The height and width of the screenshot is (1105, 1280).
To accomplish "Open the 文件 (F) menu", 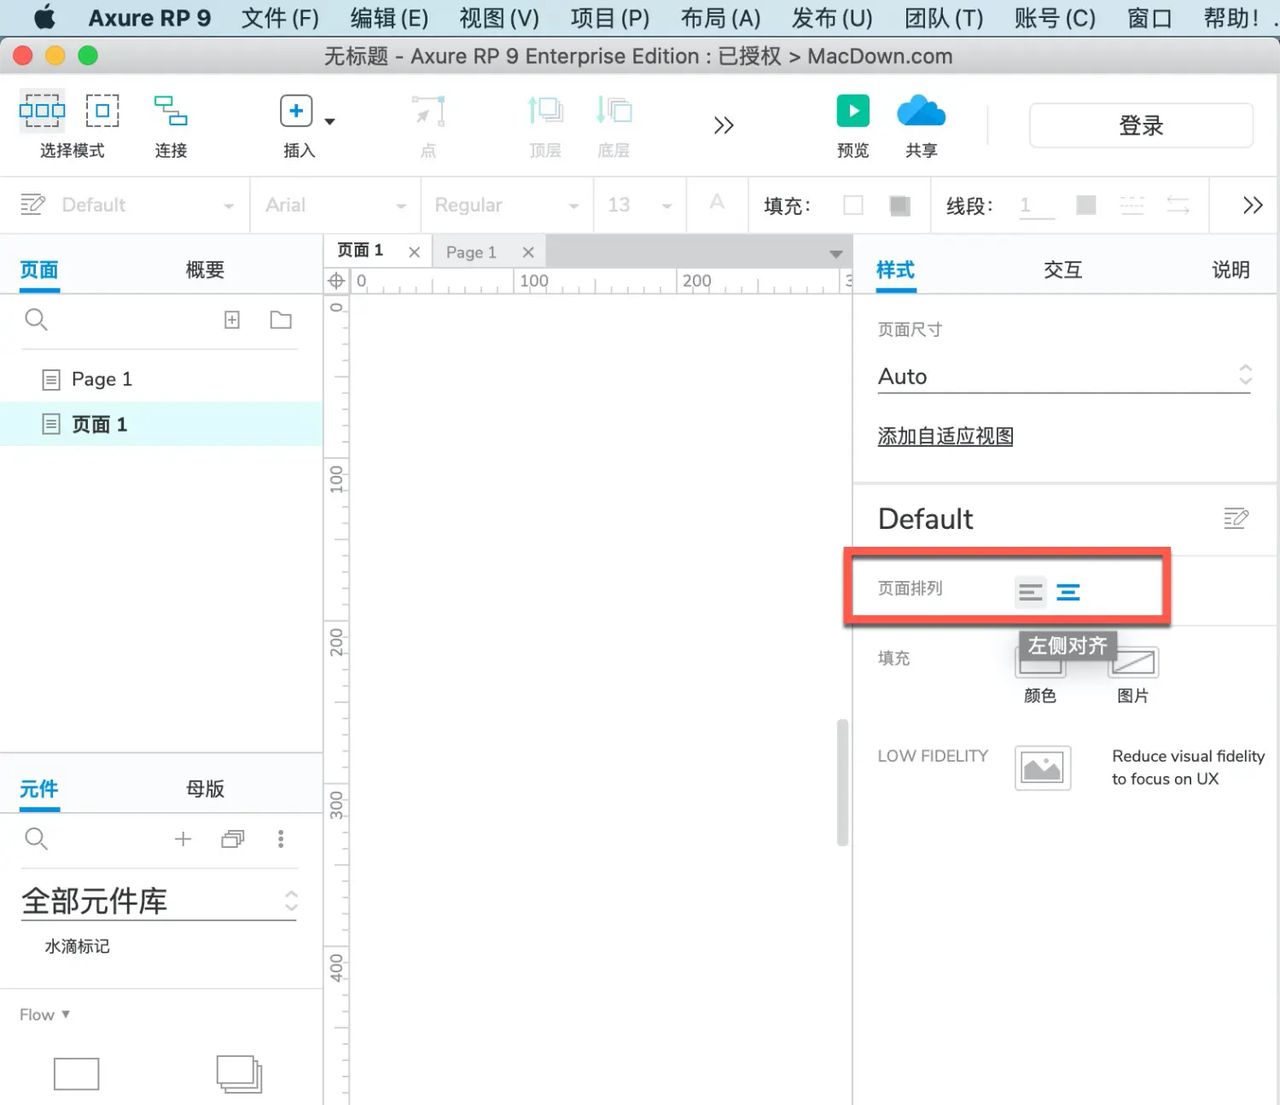I will click(280, 18).
